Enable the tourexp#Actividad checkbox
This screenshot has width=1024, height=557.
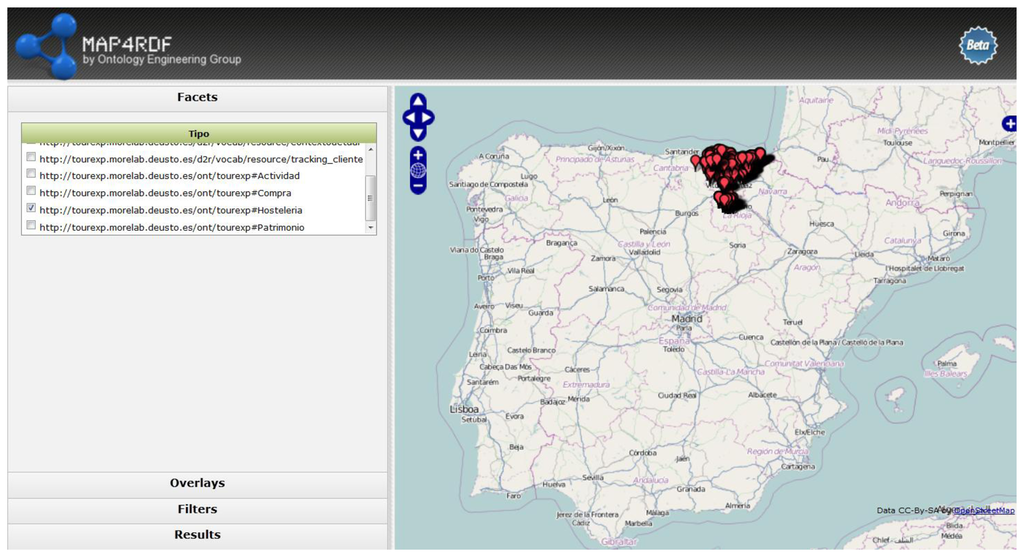click(x=31, y=175)
